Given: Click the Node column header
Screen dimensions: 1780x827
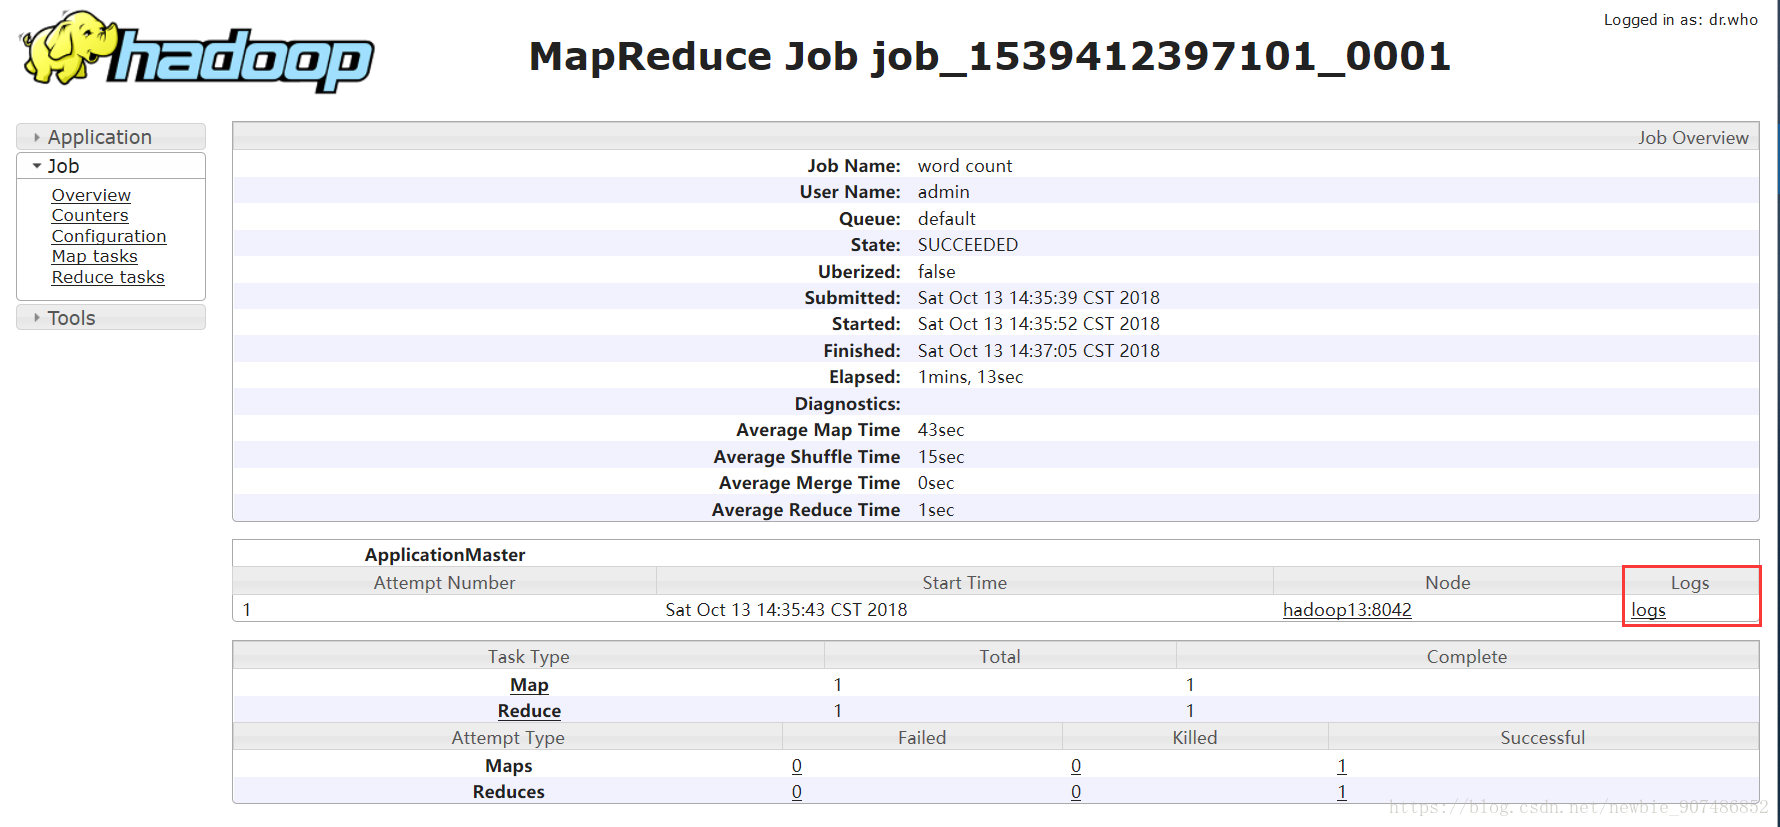Looking at the screenshot, I should [x=1447, y=582].
